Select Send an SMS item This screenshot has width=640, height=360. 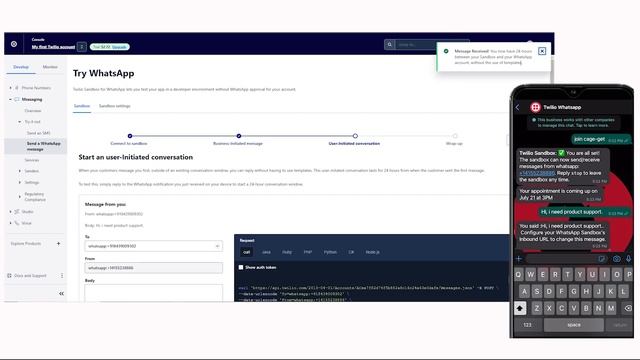(x=38, y=133)
